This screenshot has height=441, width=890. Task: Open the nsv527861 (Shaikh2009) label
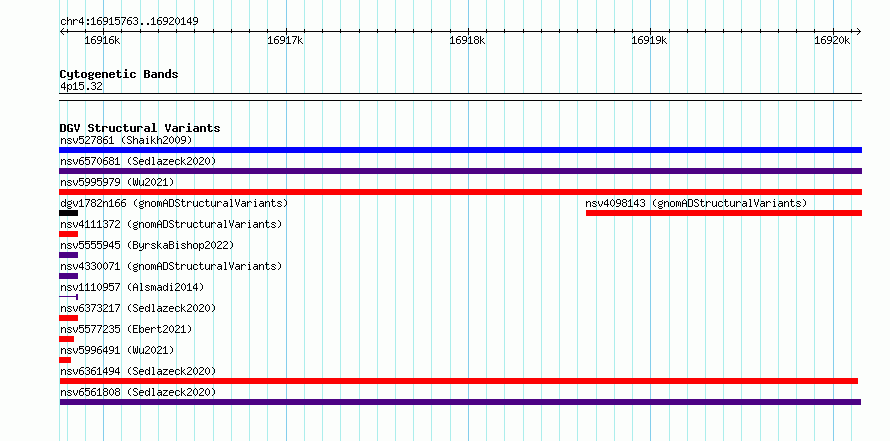[x=126, y=140]
